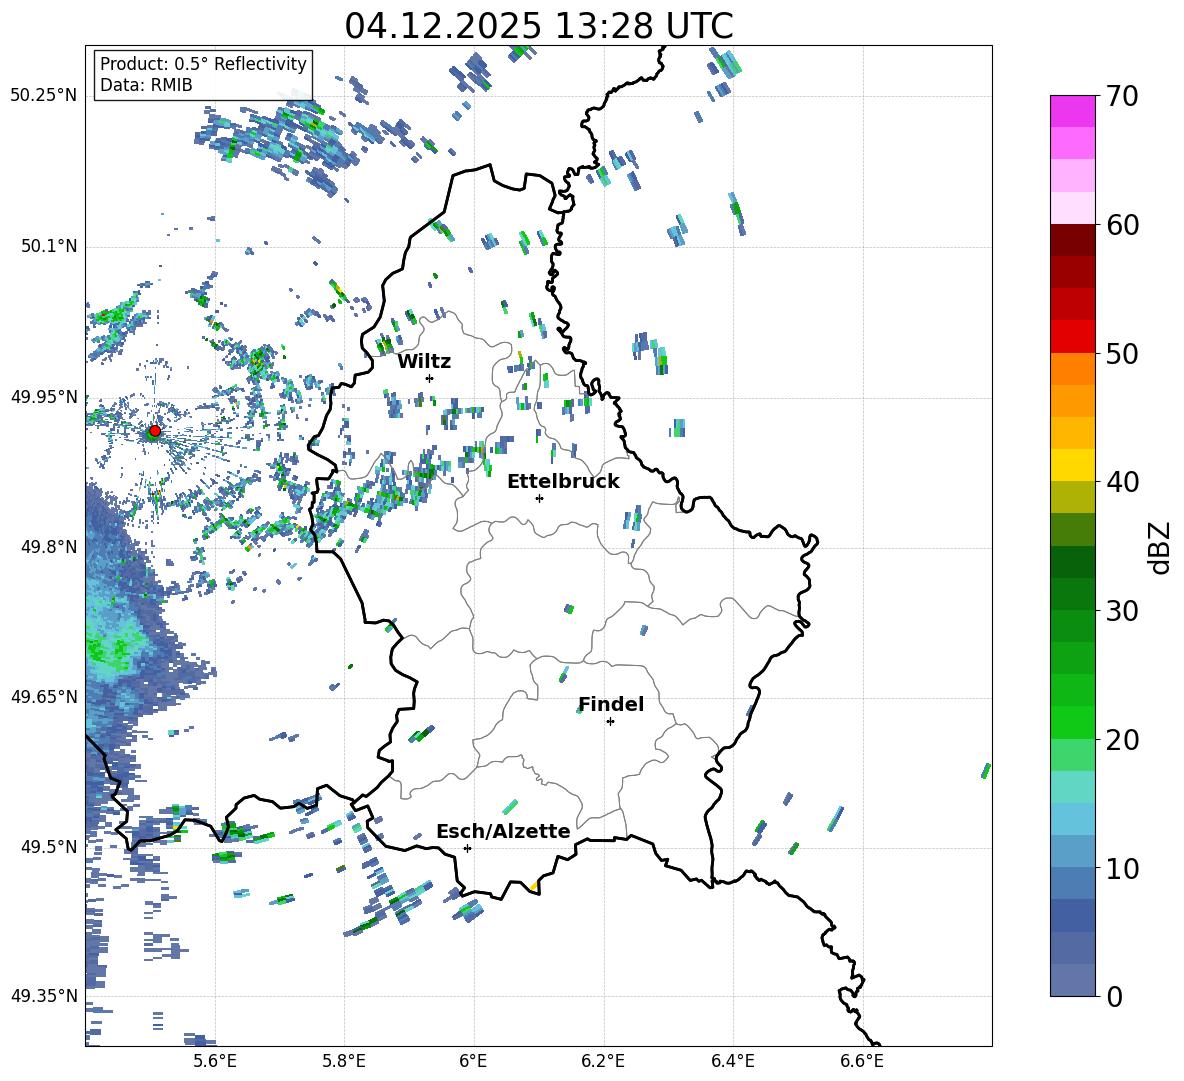Click the Ettelbruck city label

[563, 482]
